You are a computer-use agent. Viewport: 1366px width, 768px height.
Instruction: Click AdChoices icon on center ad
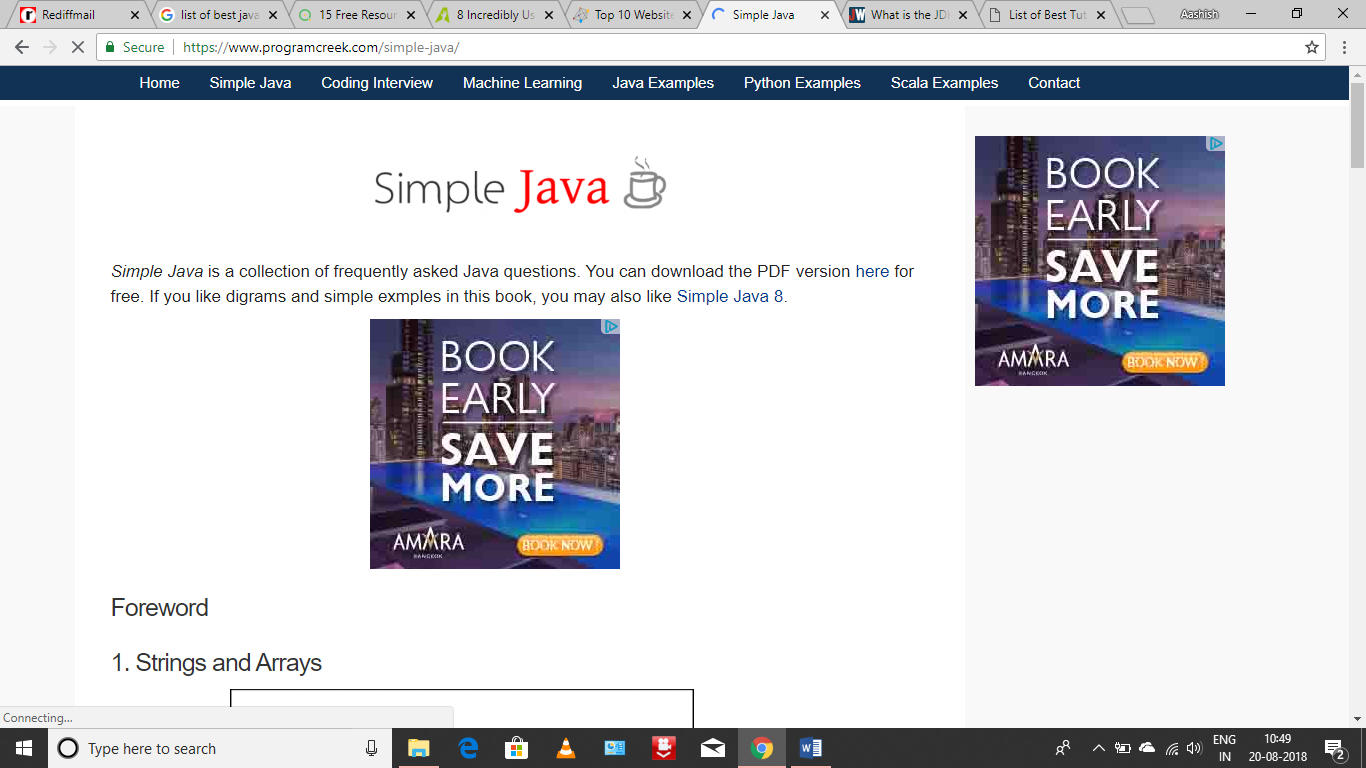point(610,326)
